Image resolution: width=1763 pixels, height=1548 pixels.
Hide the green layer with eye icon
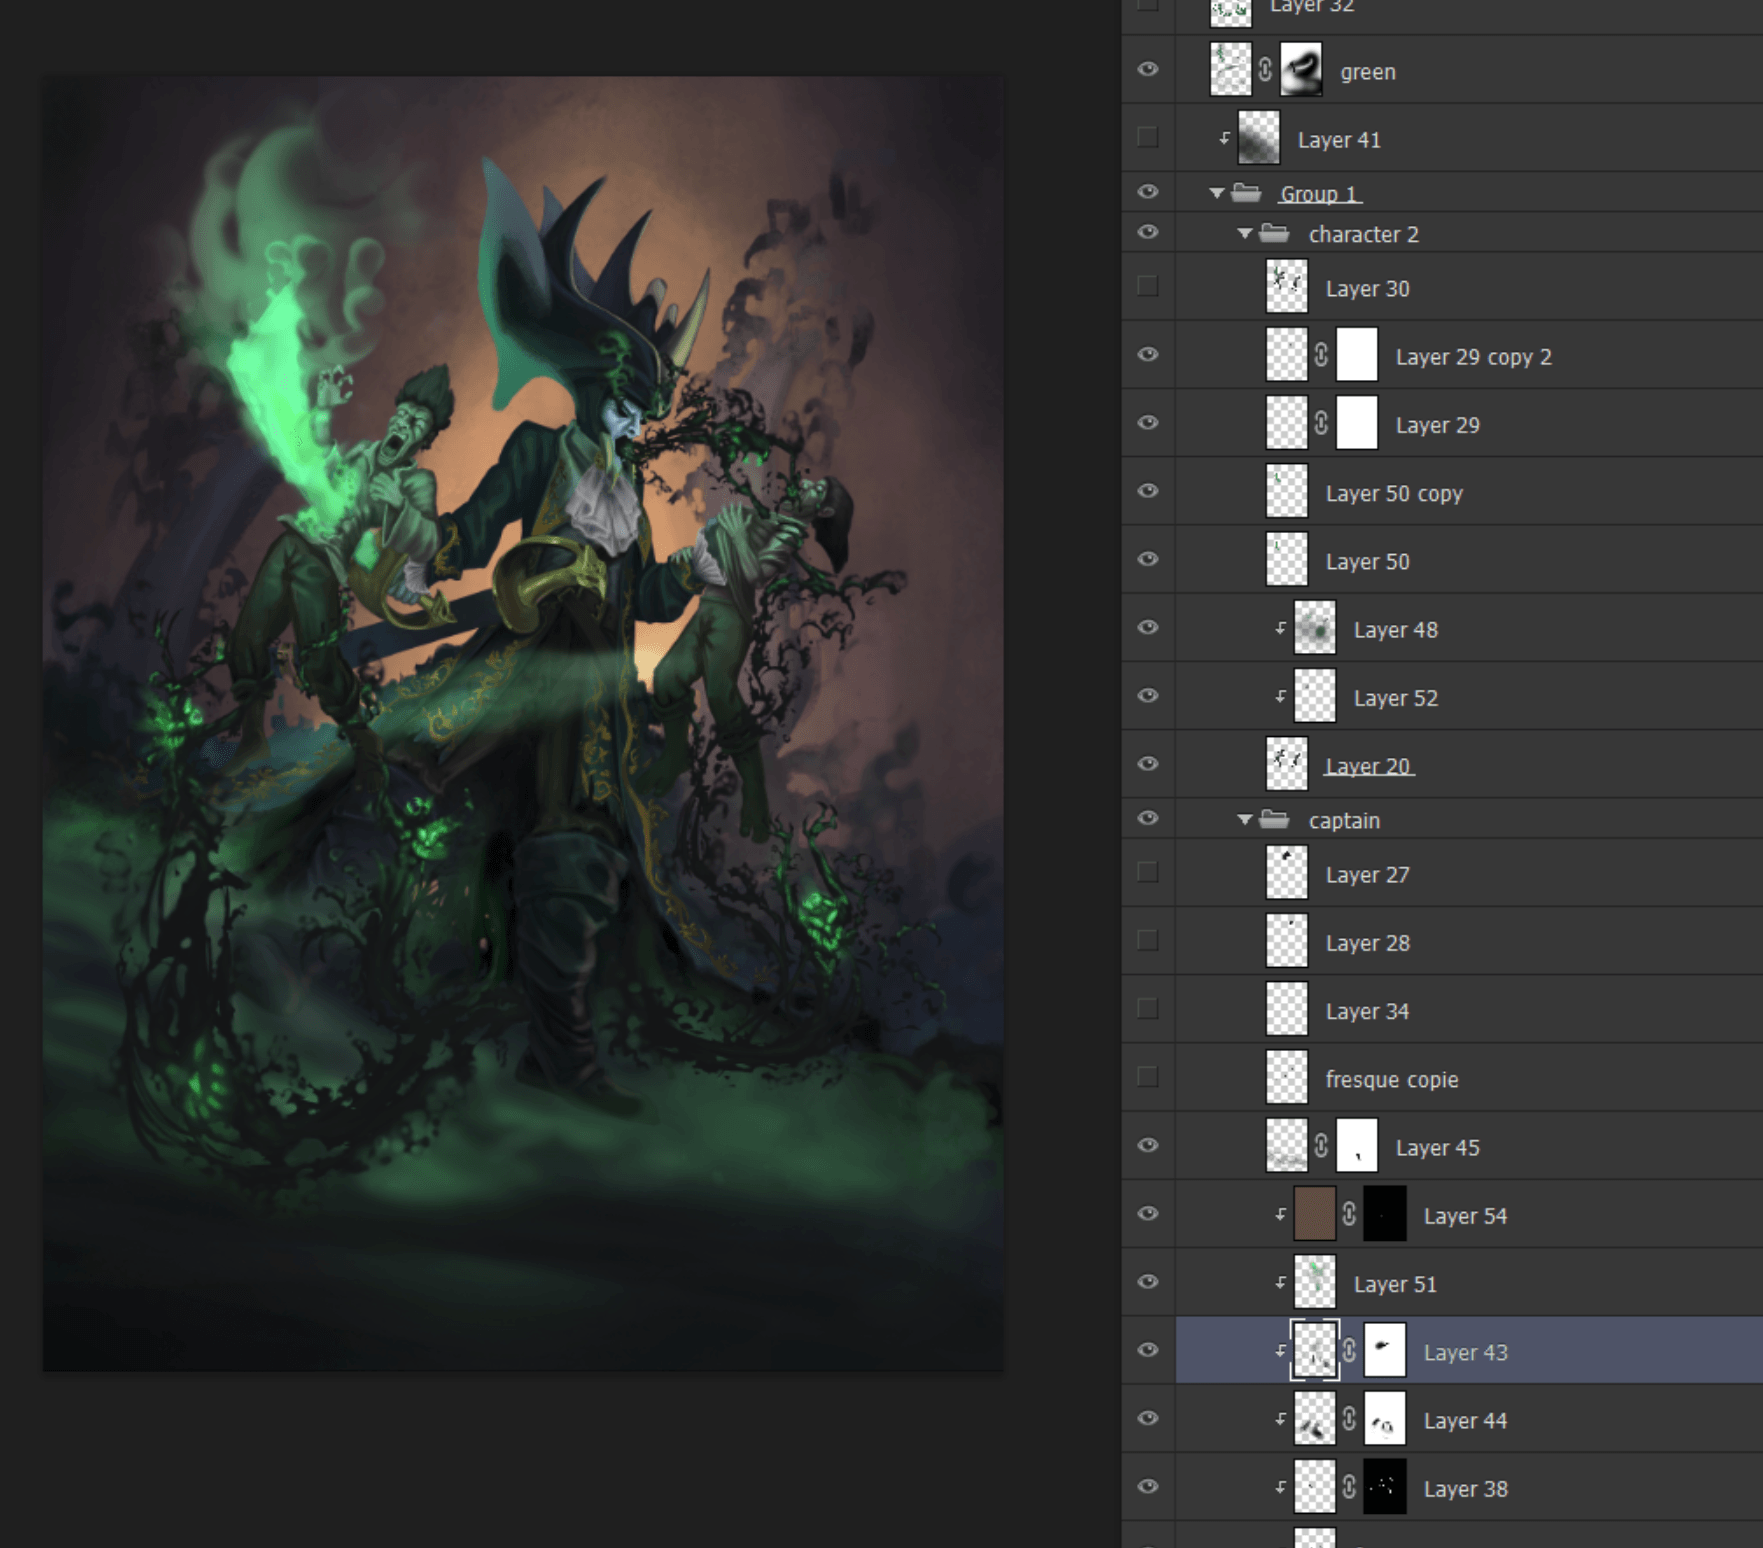tap(1148, 69)
